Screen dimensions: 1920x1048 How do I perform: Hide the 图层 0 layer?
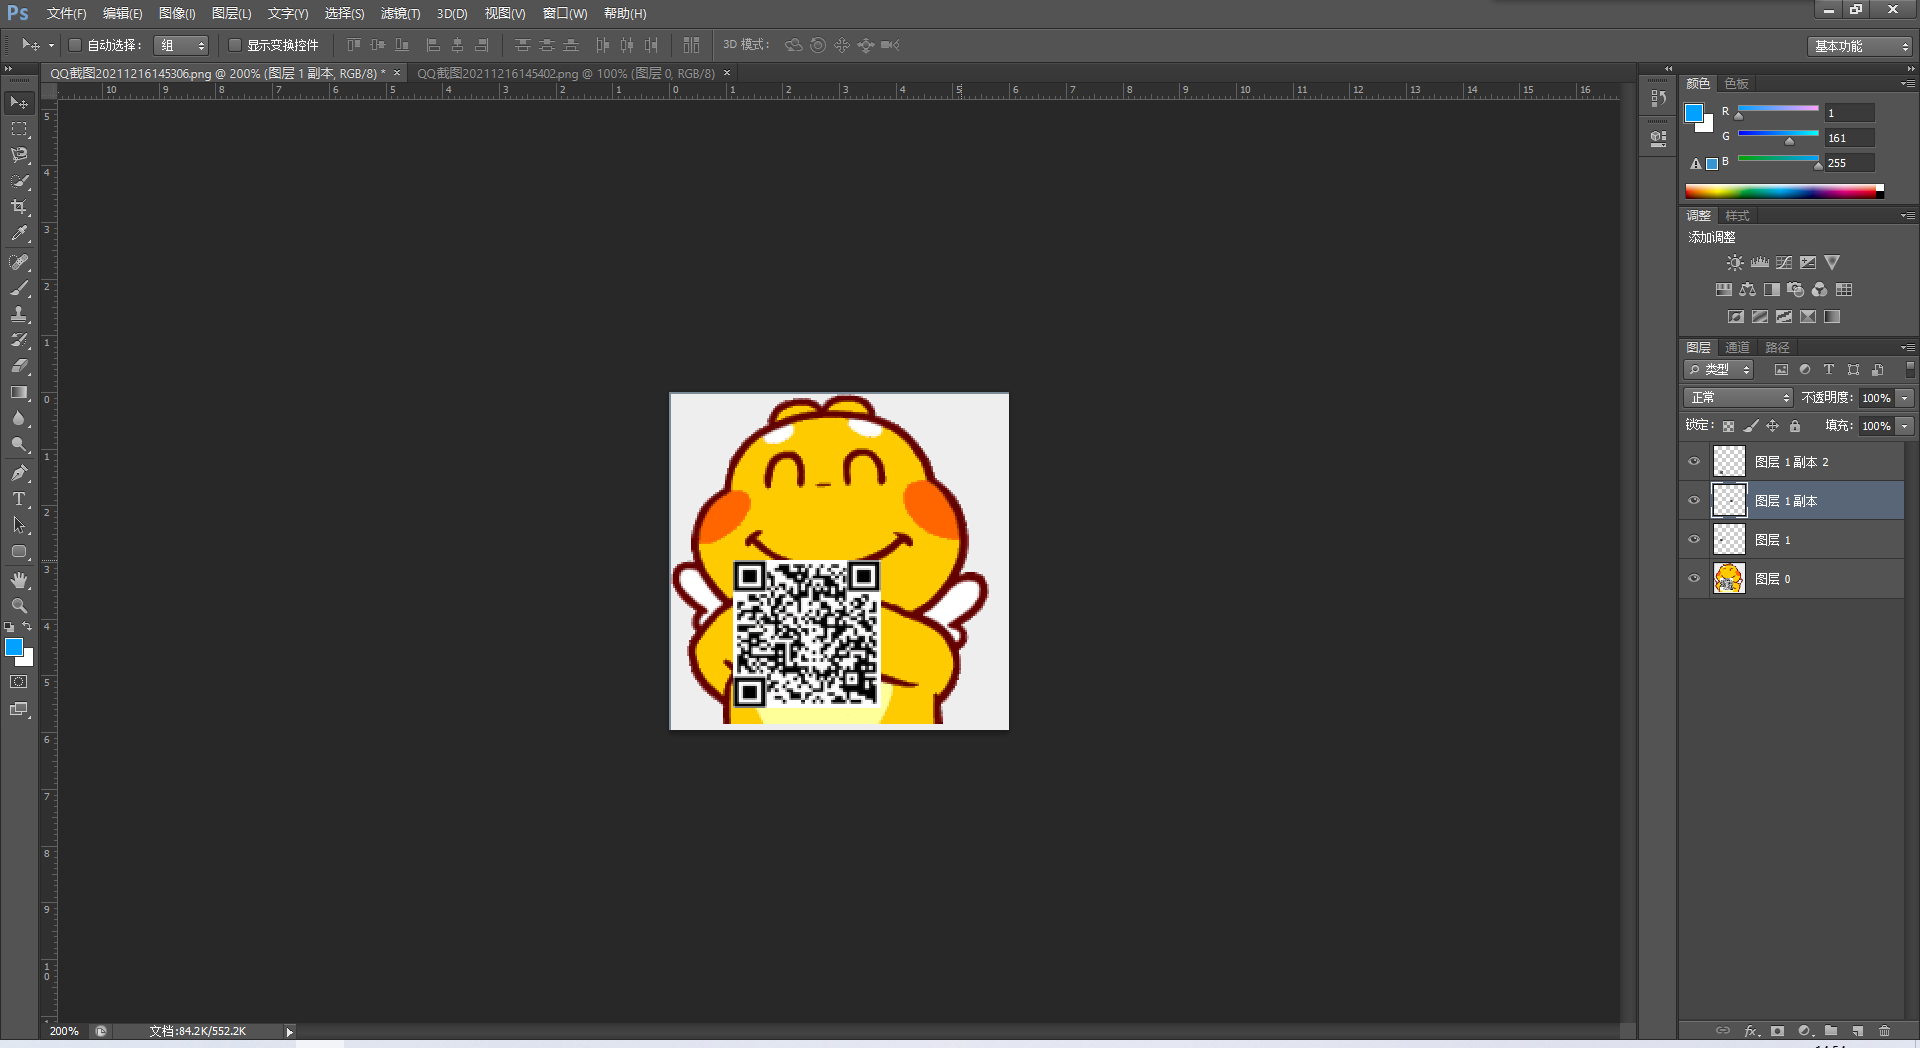[1693, 578]
